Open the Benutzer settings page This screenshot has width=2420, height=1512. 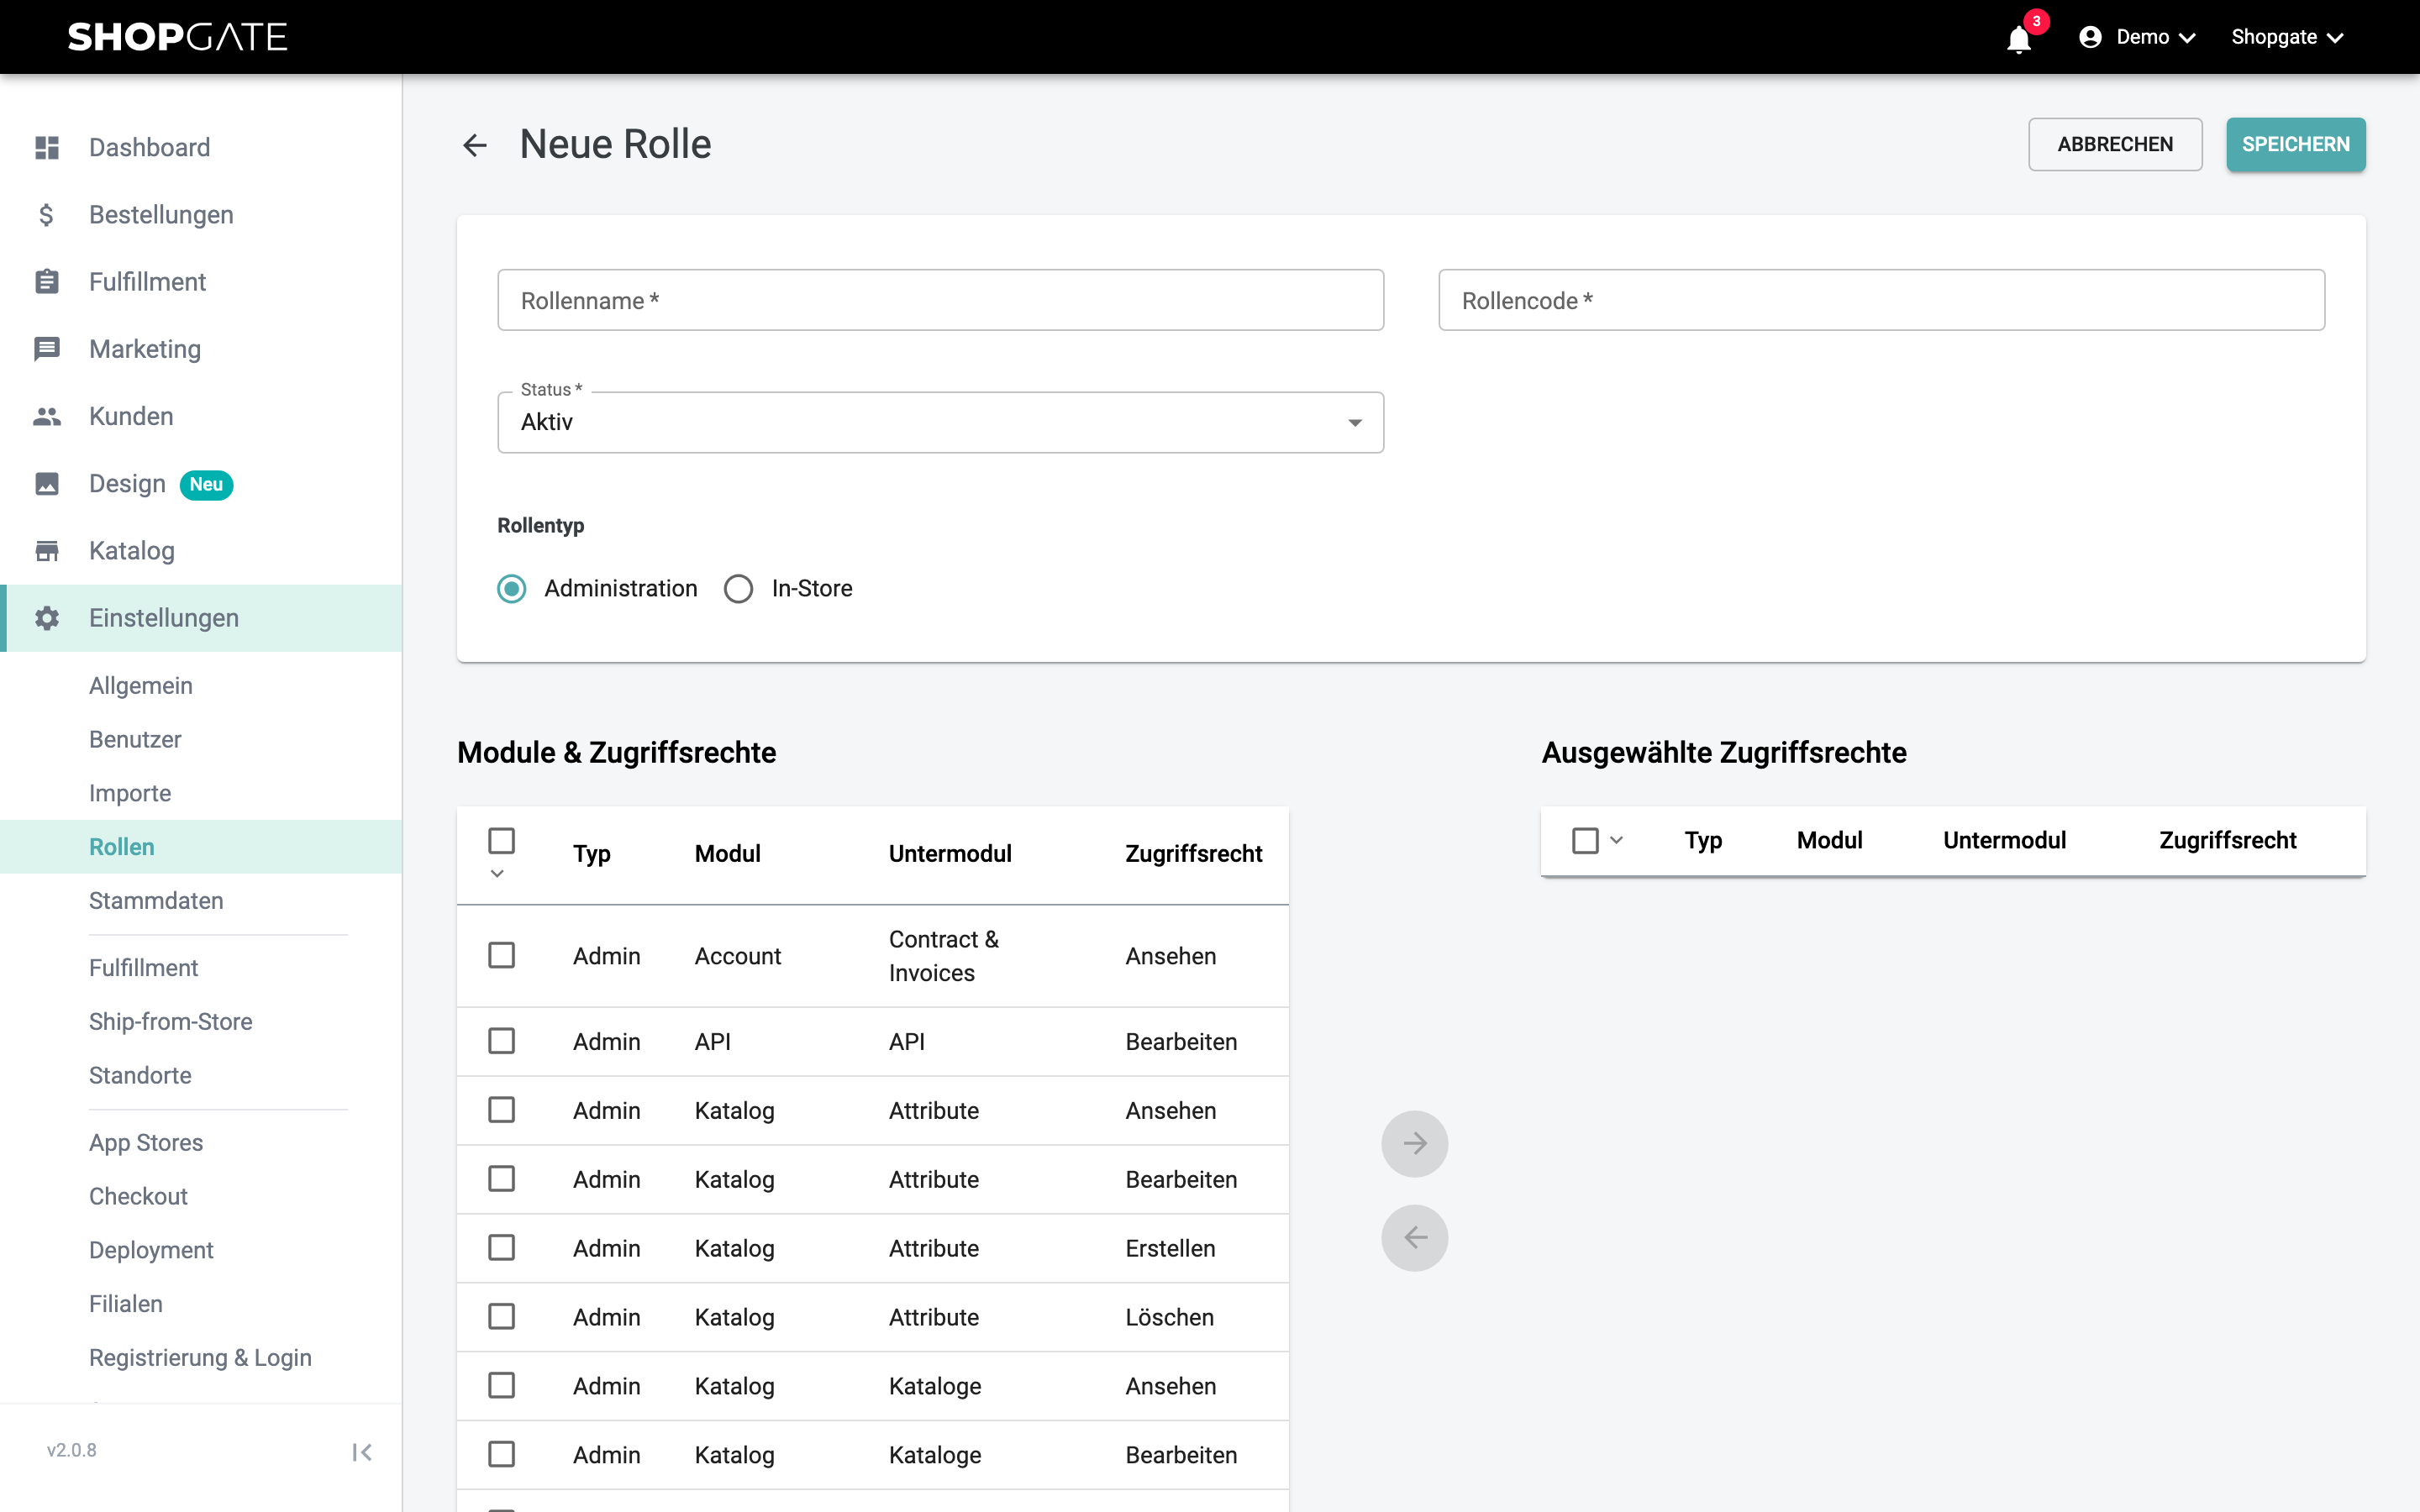(x=135, y=739)
